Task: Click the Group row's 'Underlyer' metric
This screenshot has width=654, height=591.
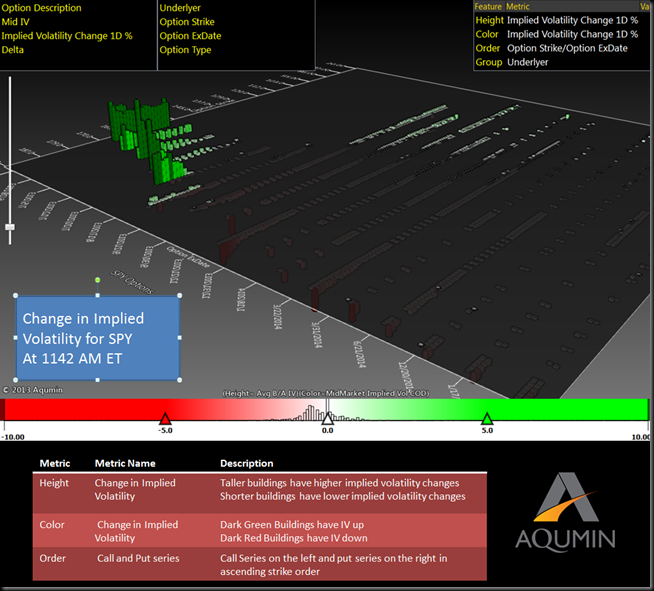Action: (528, 63)
